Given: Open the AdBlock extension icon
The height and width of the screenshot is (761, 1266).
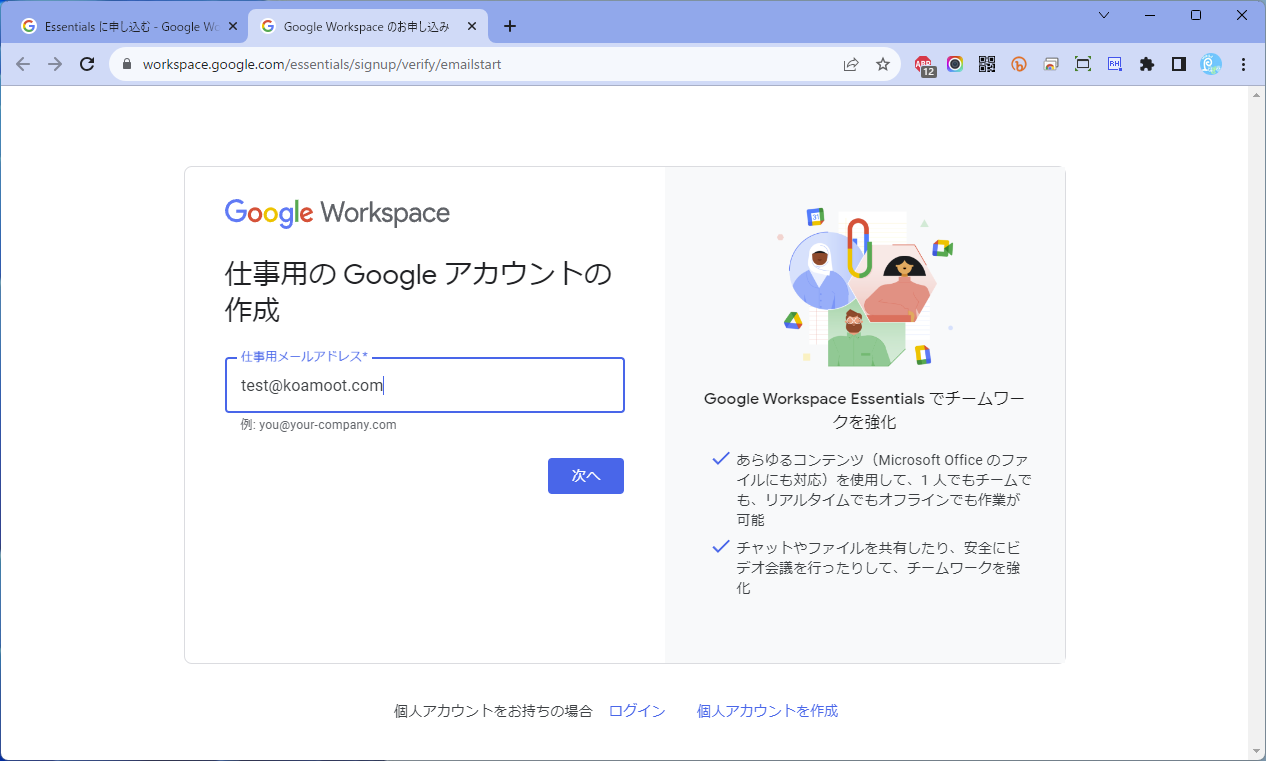Looking at the screenshot, I should point(924,63).
